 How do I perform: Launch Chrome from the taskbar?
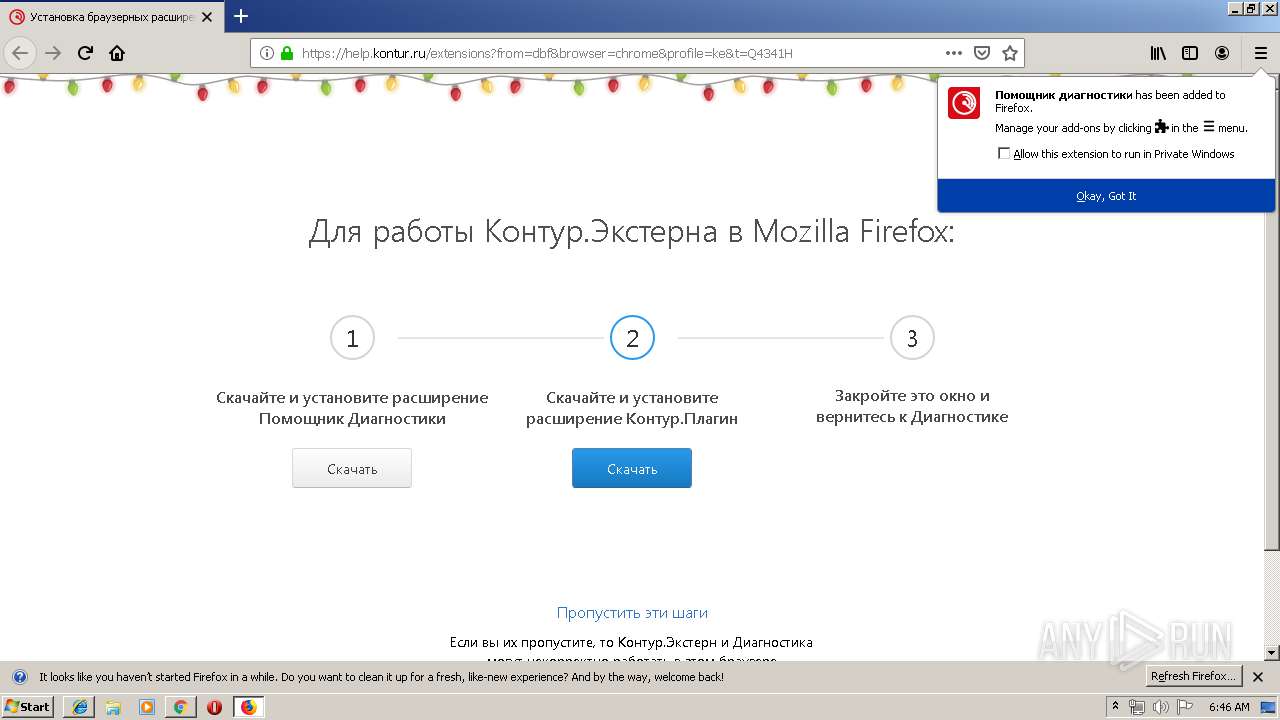click(x=180, y=706)
